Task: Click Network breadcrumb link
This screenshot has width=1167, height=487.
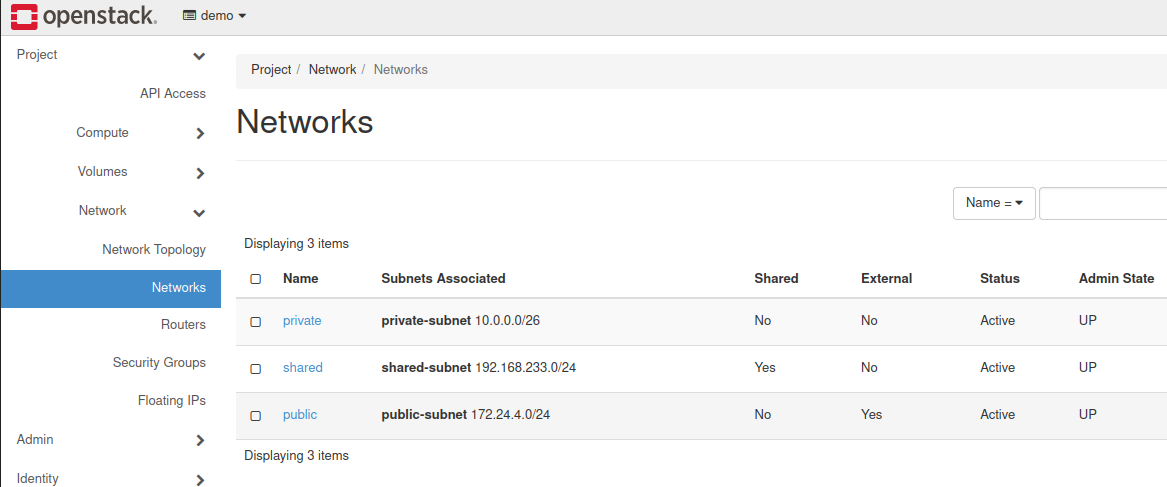Action: click(x=332, y=69)
